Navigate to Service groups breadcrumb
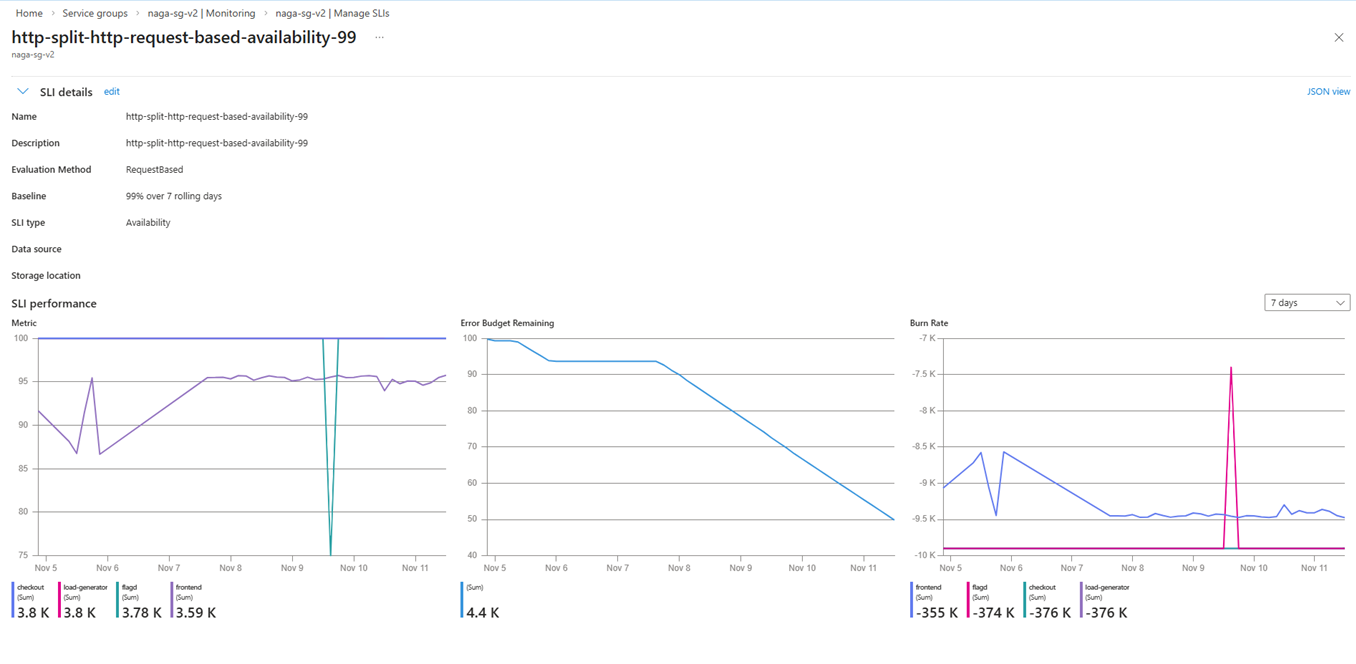 (x=95, y=13)
